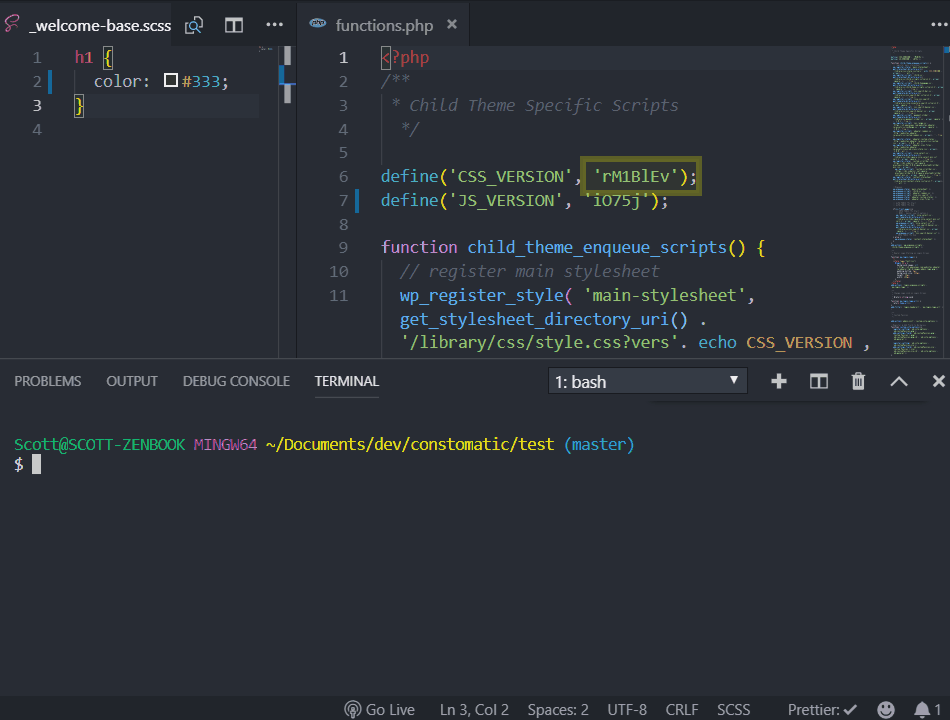Open the PROBLEMS panel tab

click(48, 381)
